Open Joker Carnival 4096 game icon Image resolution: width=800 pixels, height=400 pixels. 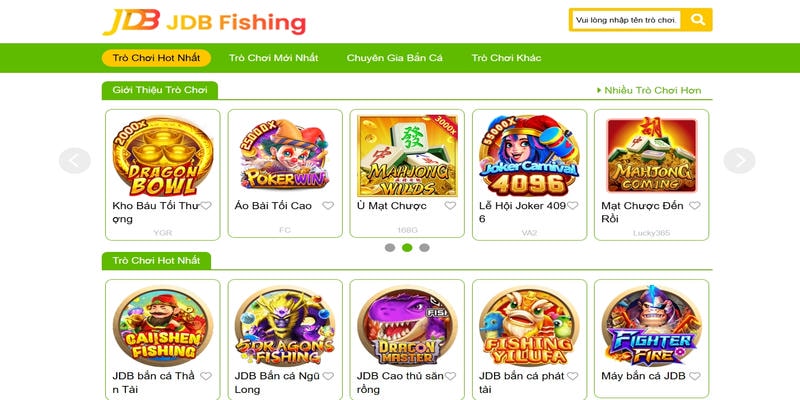point(529,156)
